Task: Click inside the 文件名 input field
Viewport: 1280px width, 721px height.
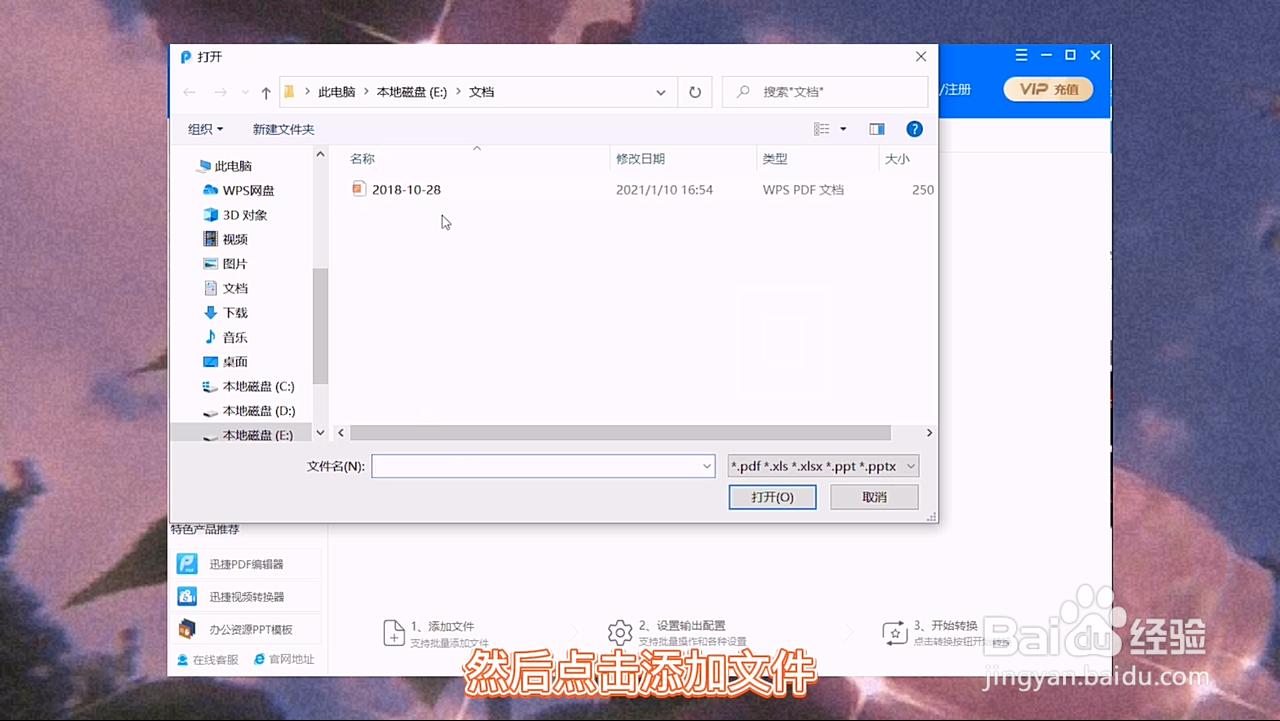Action: (x=540, y=465)
